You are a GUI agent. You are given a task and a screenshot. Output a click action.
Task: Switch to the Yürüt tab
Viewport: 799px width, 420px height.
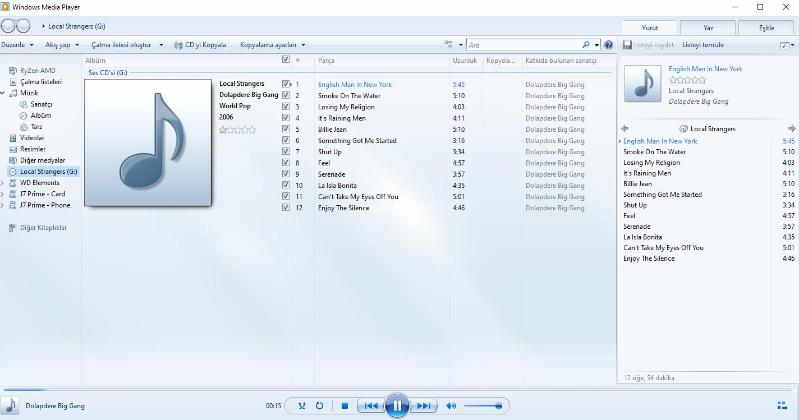pyautogui.click(x=650, y=28)
